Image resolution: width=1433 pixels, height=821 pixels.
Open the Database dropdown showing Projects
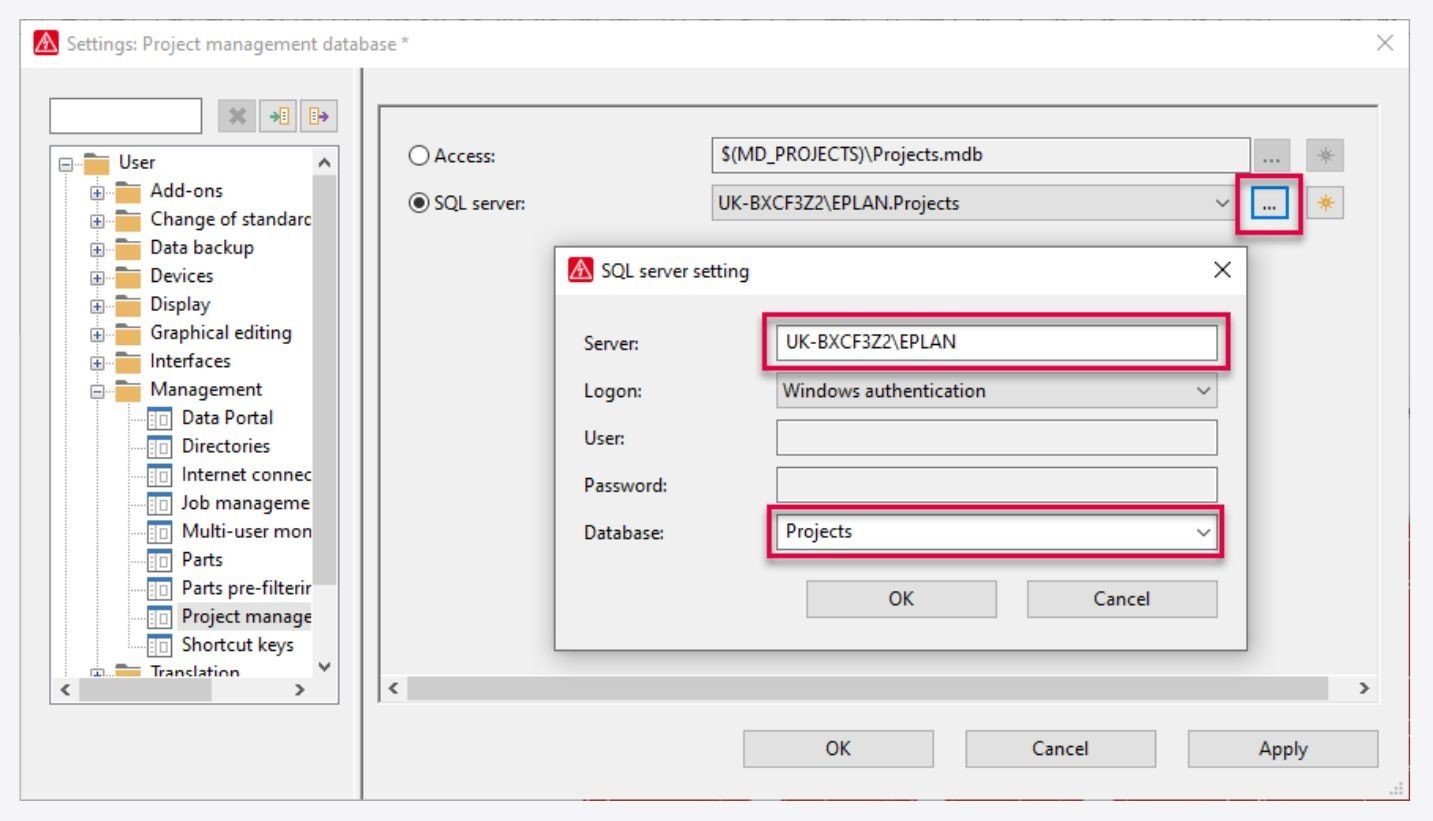1203,531
